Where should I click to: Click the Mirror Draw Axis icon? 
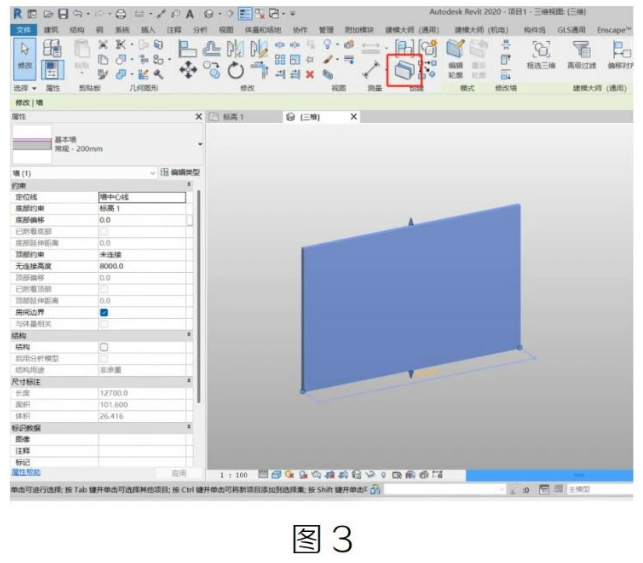pyautogui.click(x=259, y=49)
